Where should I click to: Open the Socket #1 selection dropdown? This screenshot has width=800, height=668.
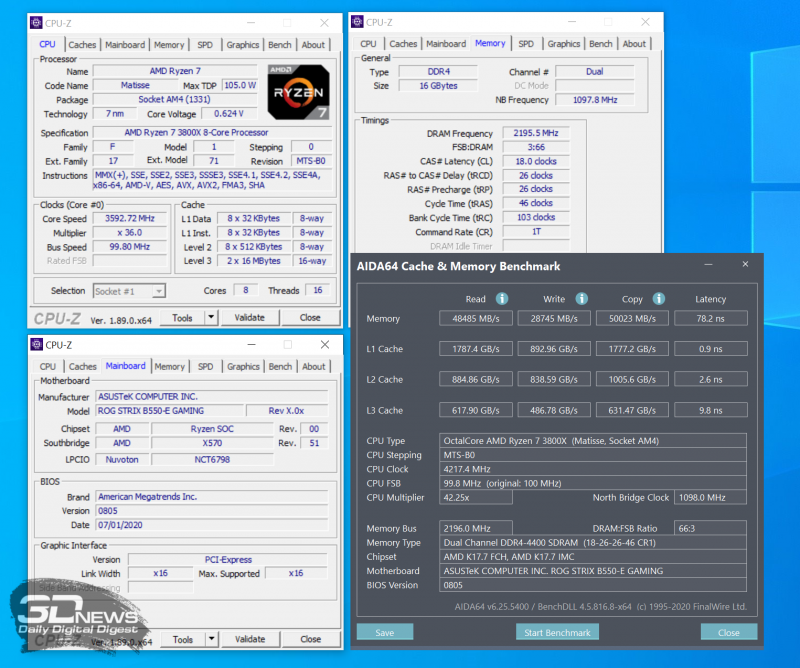point(130,291)
